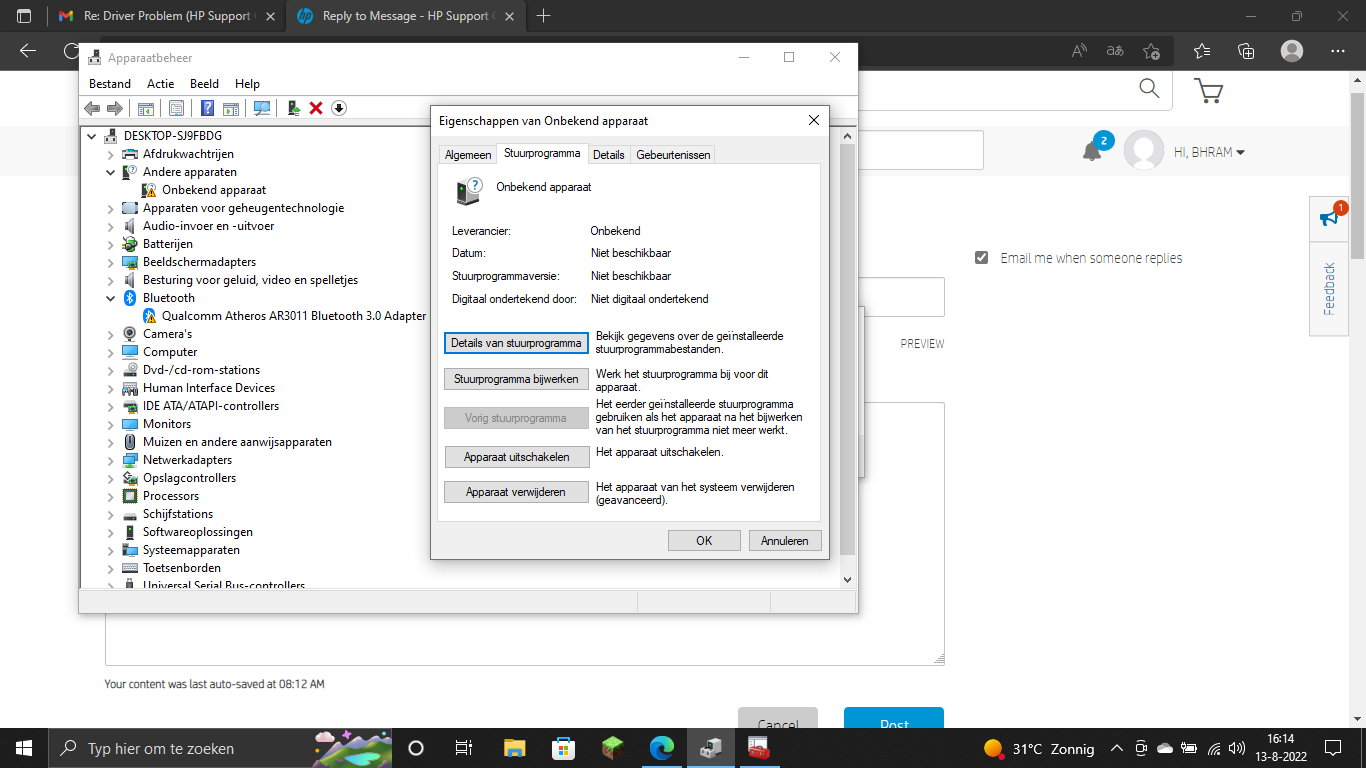The image size is (1366, 768).
Task: Expand the Netwerkadapters tree node
Action: (x=112, y=459)
